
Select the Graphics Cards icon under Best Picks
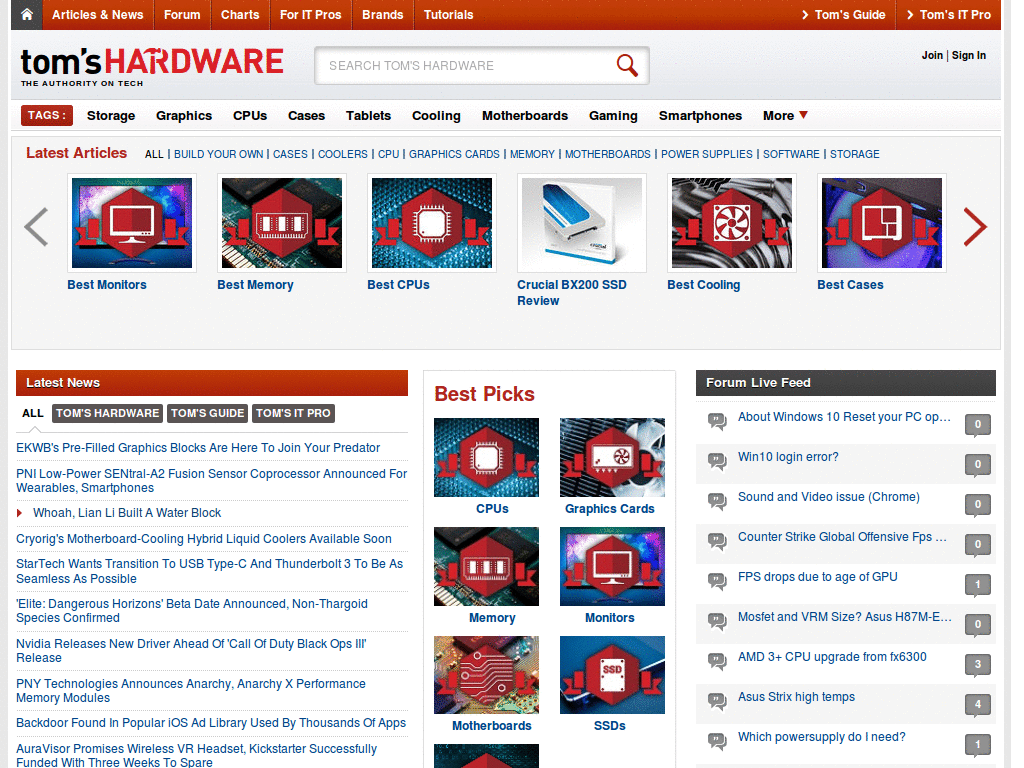click(612, 457)
